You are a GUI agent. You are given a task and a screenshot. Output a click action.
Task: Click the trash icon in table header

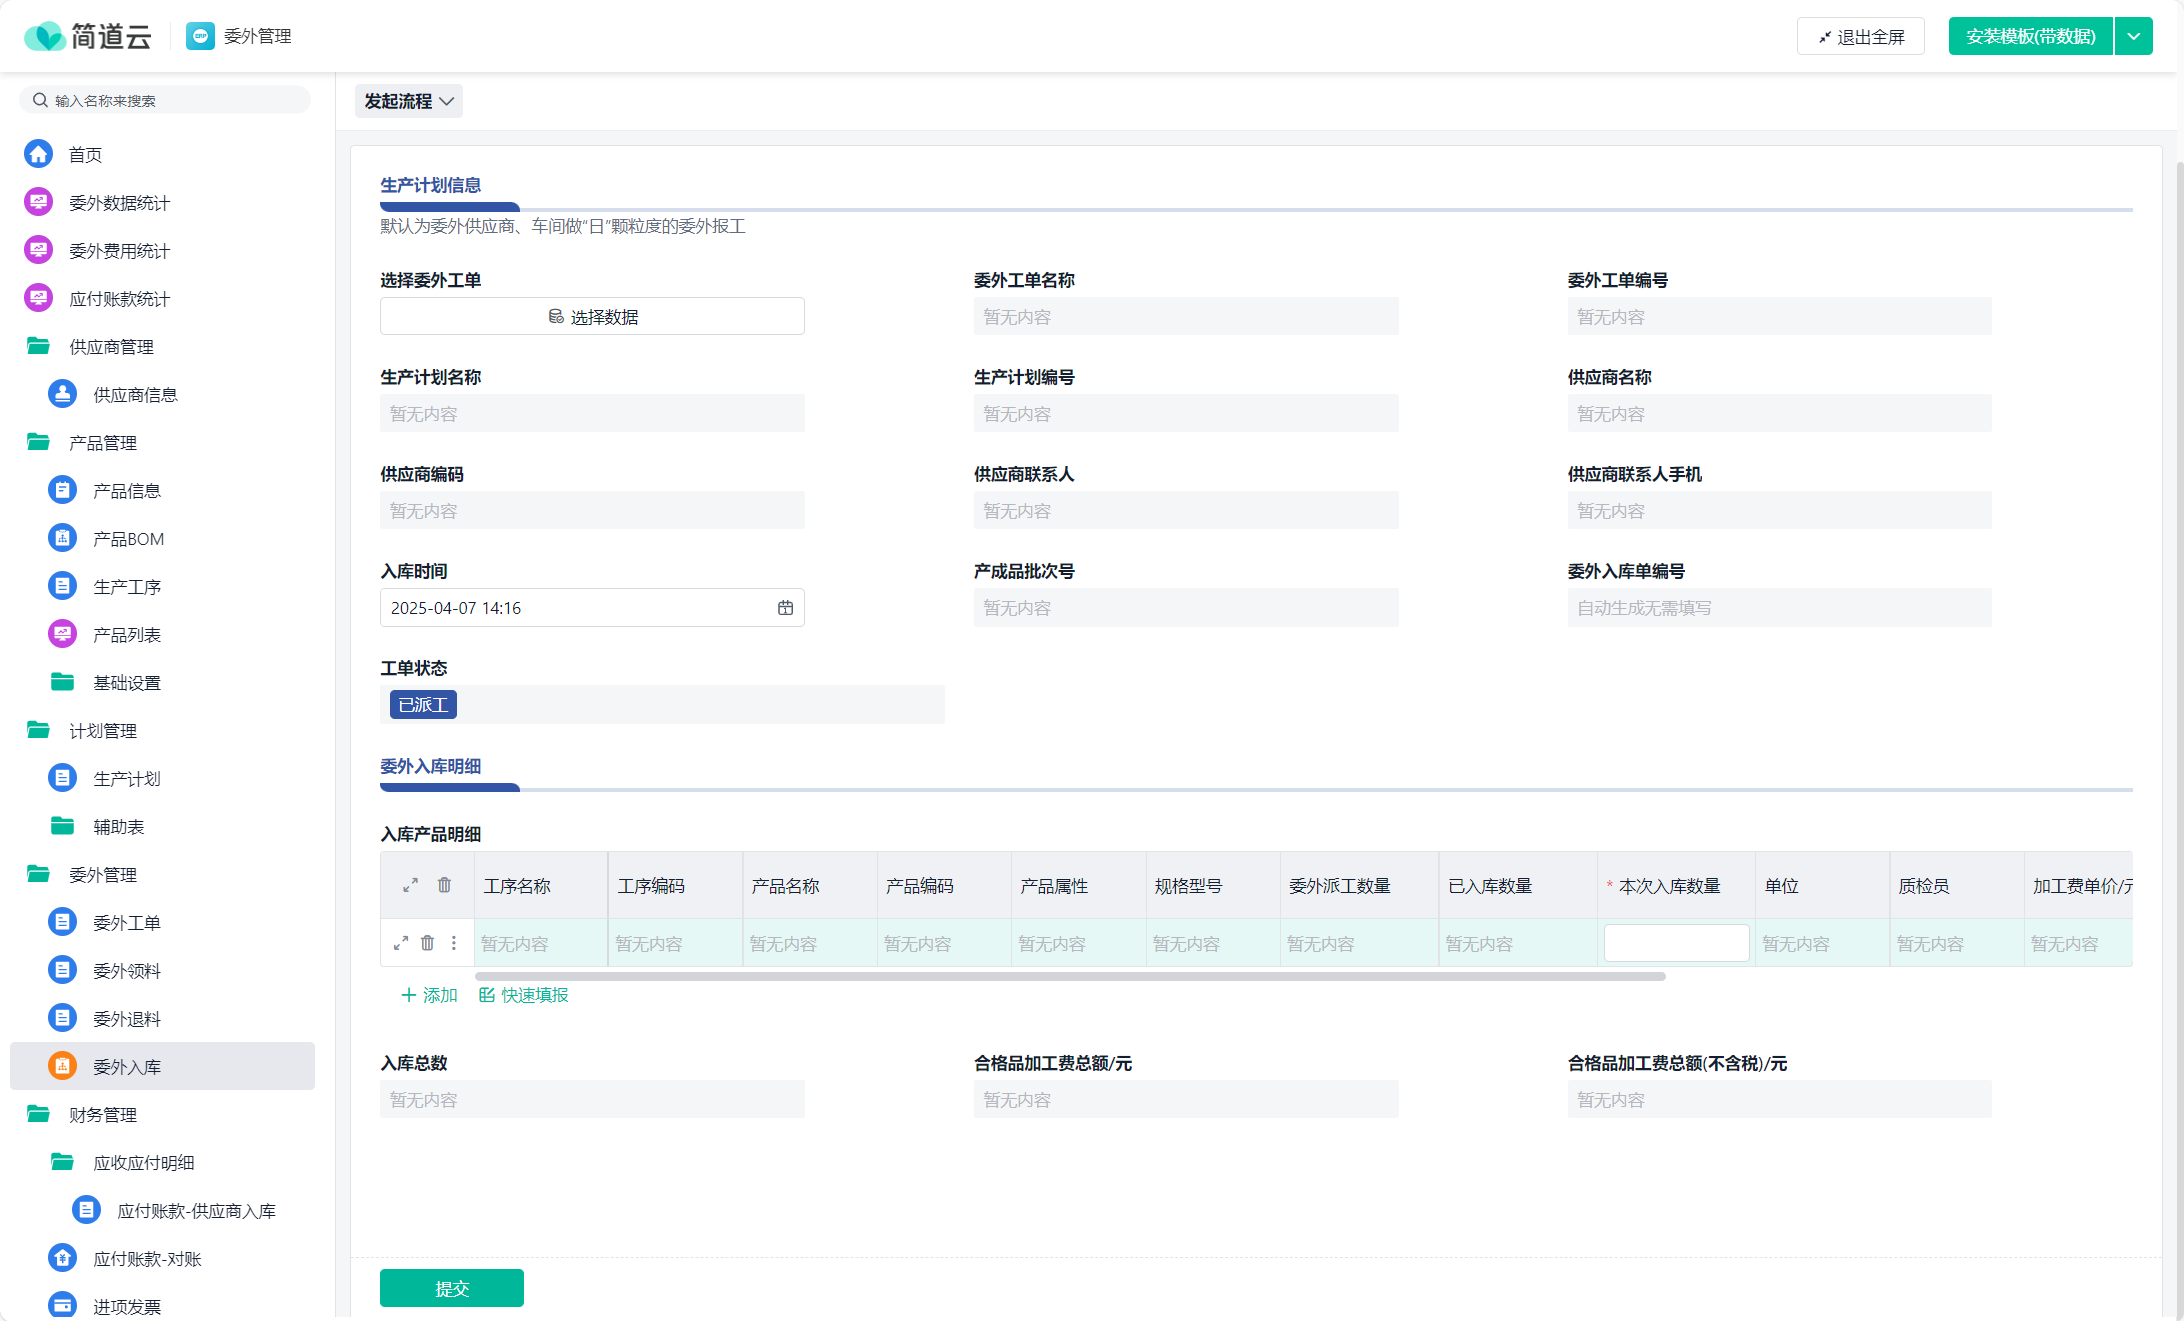click(444, 885)
